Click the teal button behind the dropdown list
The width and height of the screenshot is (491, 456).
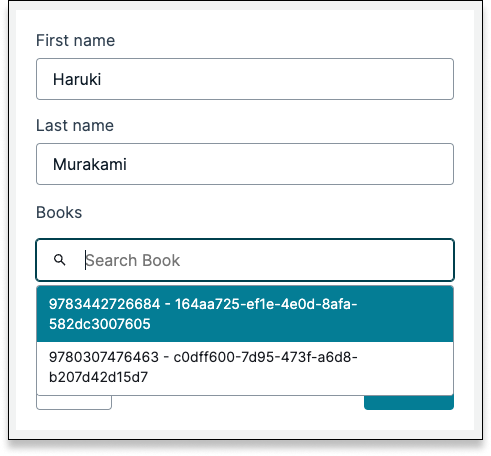click(409, 402)
